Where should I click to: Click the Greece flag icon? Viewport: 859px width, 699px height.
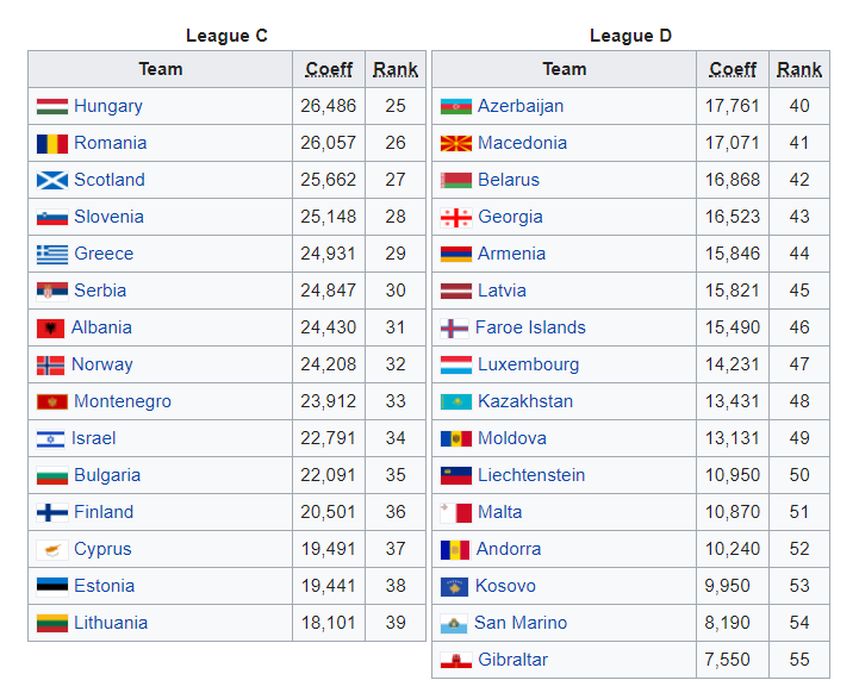coord(52,254)
